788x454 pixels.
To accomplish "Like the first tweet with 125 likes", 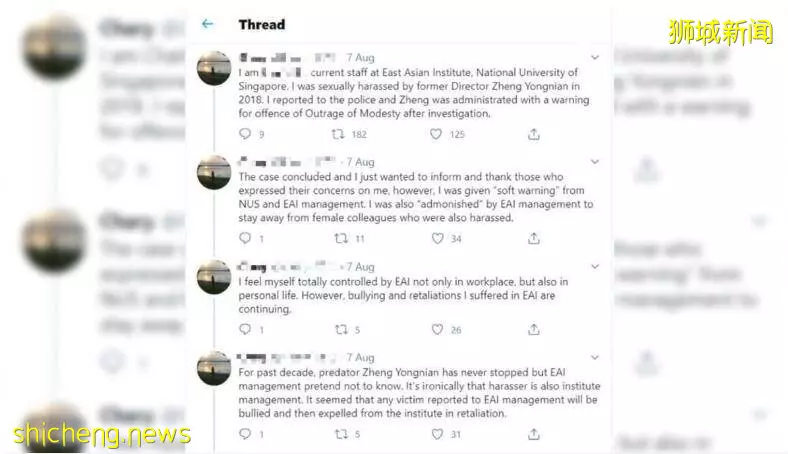I will coord(436,134).
